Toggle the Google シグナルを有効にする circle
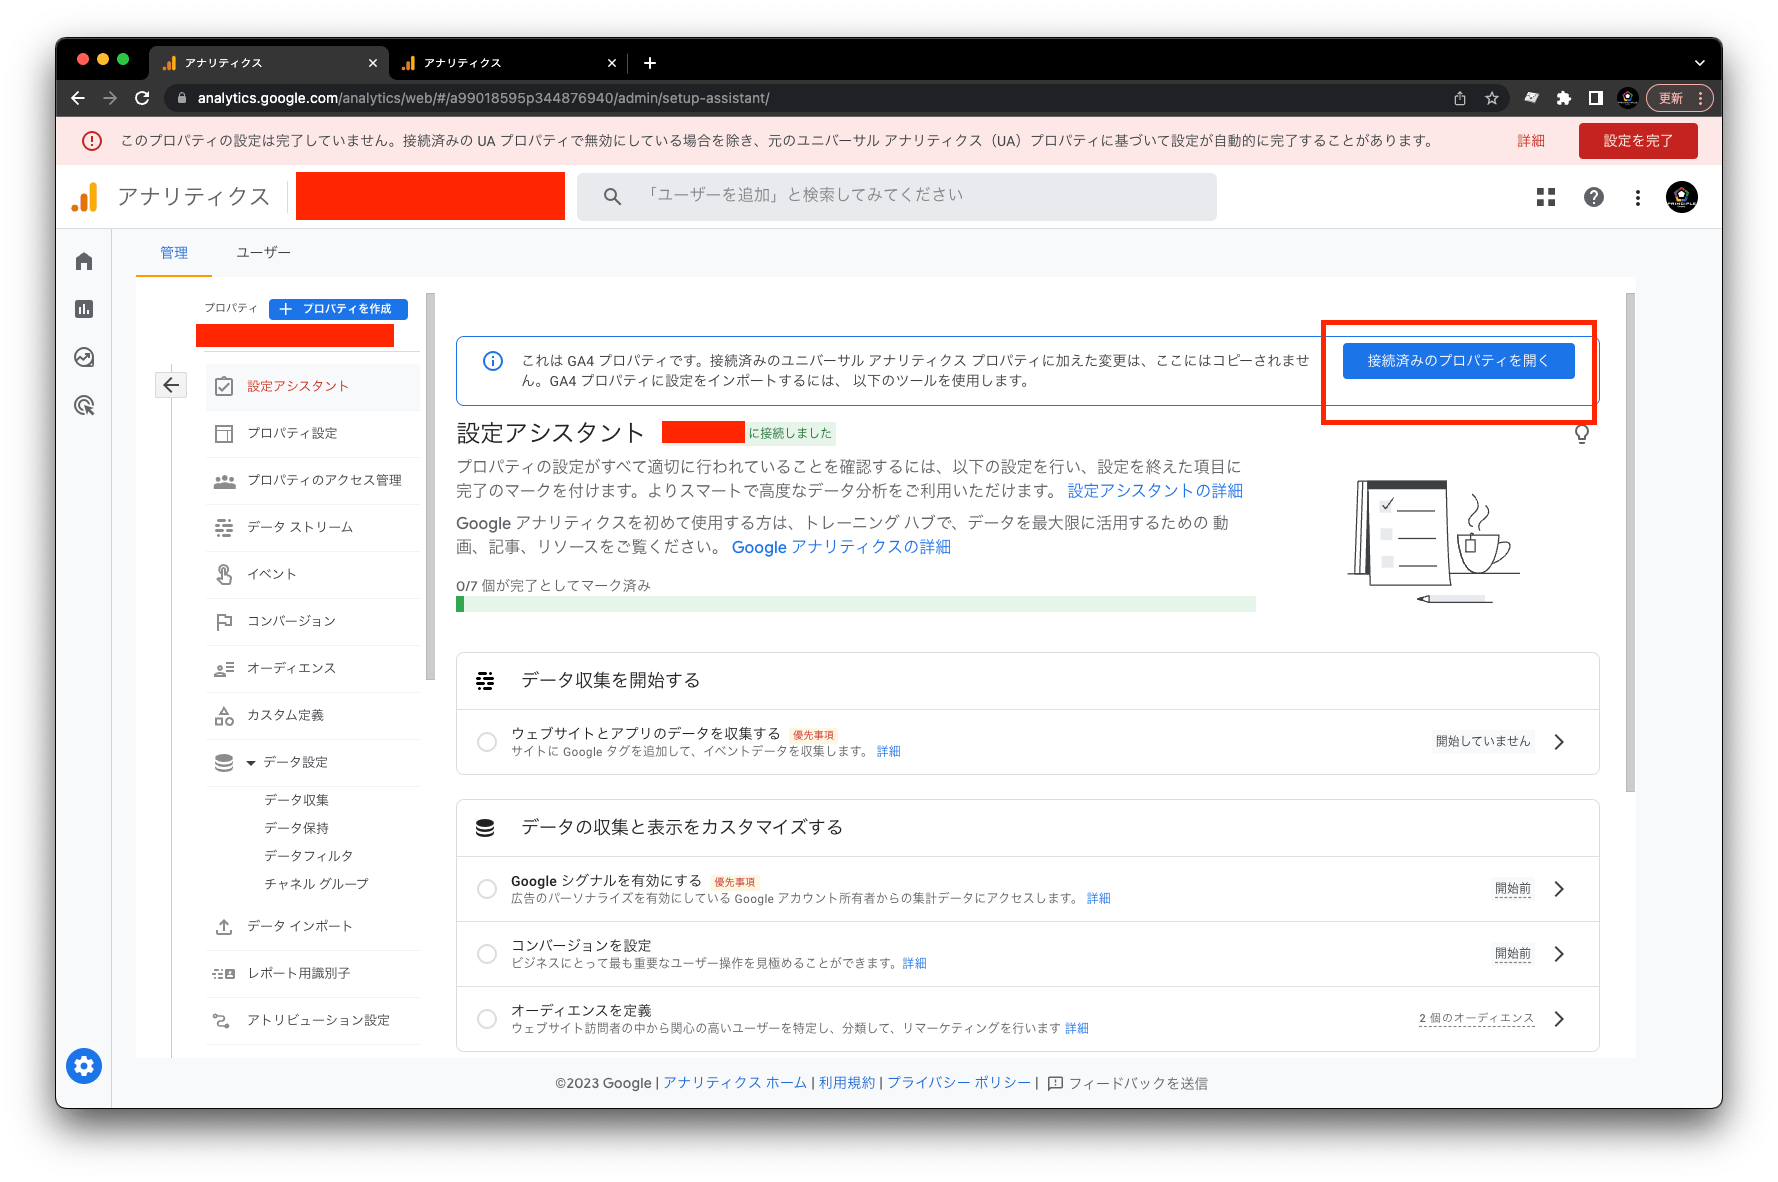The width and height of the screenshot is (1778, 1182). tap(487, 889)
